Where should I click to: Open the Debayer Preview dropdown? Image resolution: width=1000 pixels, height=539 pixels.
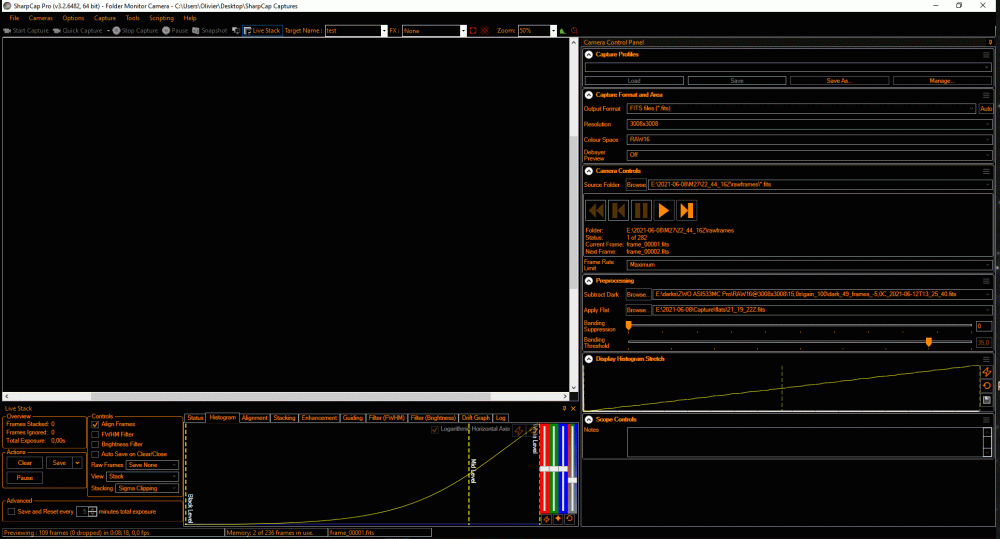click(x=809, y=155)
